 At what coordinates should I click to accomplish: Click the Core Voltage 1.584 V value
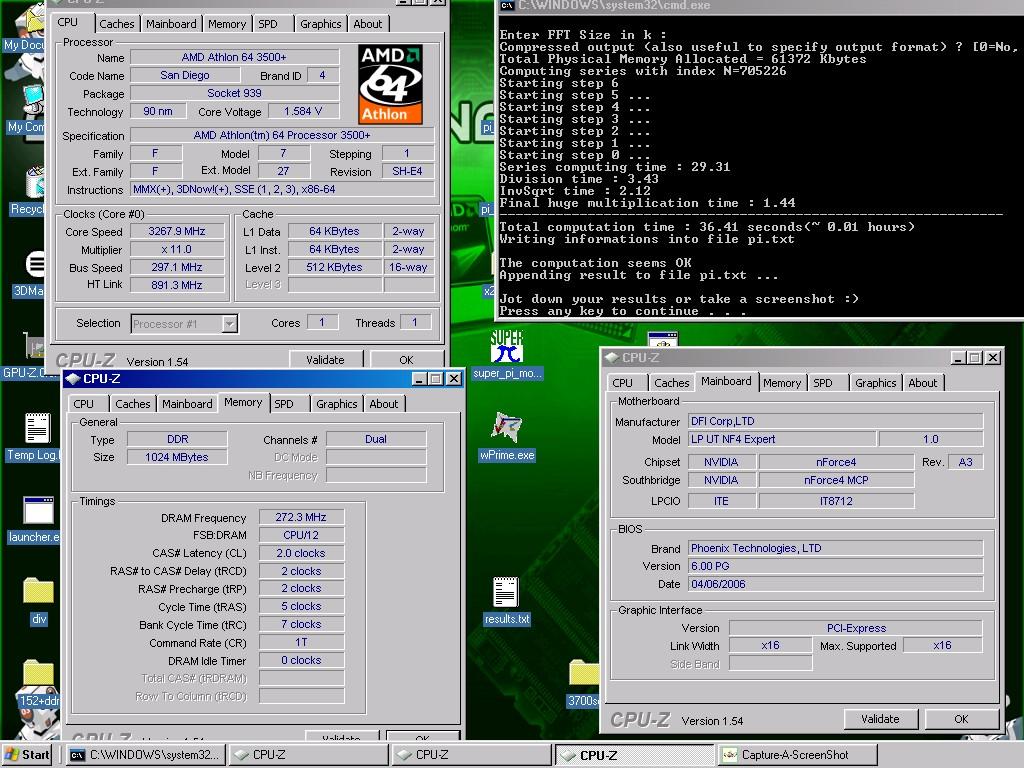pyautogui.click(x=302, y=112)
